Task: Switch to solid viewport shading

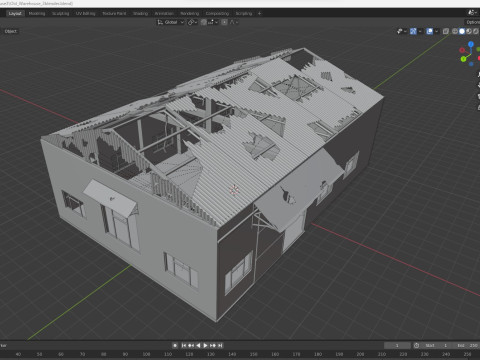Action: pos(462,31)
